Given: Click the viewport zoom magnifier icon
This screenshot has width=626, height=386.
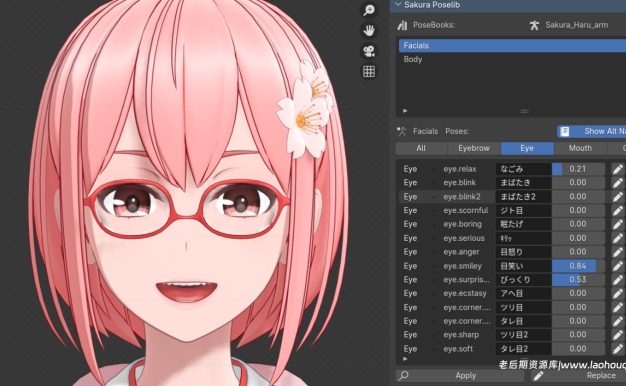Looking at the screenshot, I should [x=369, y=10].
